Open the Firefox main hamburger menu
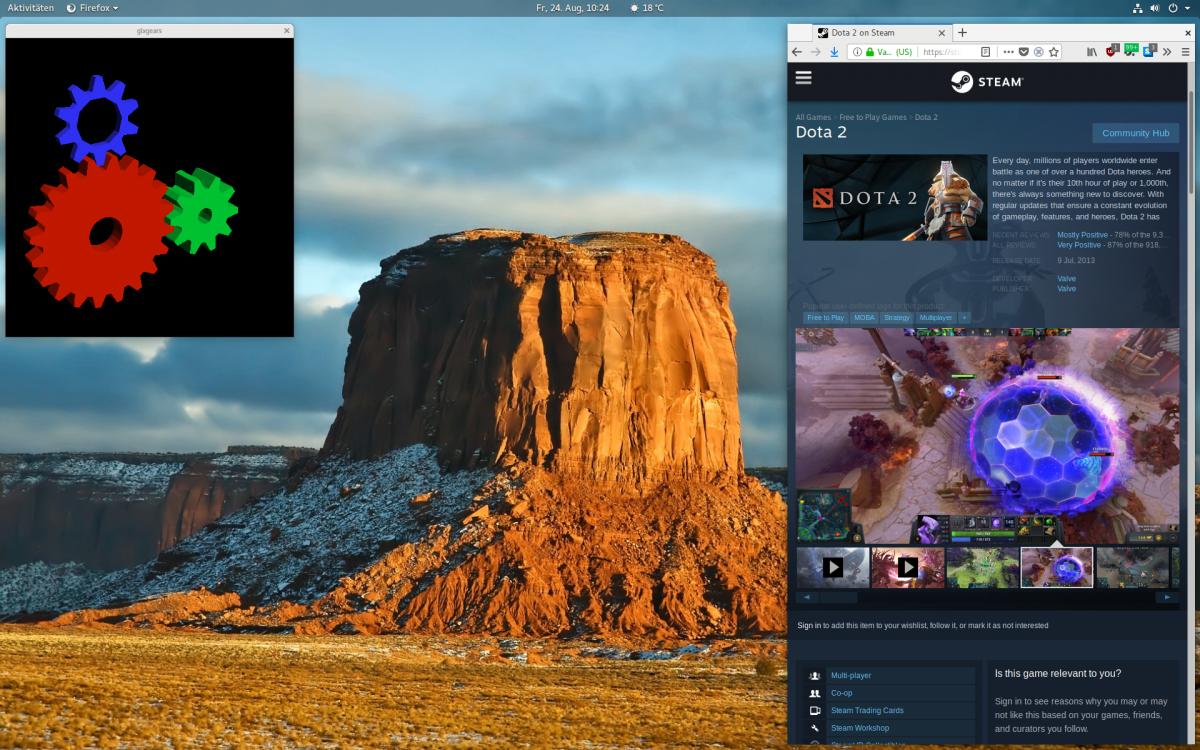Image resolution: width=1200 pixels, height=750 pixels. point(1186,52)
